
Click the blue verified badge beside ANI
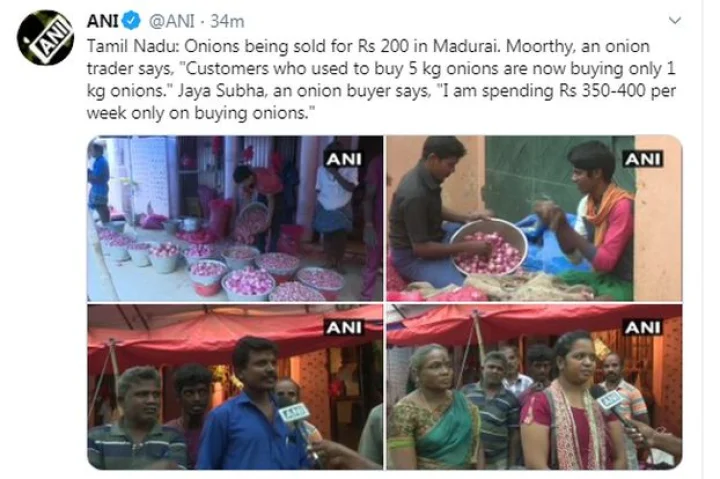(x=132, y=21)
